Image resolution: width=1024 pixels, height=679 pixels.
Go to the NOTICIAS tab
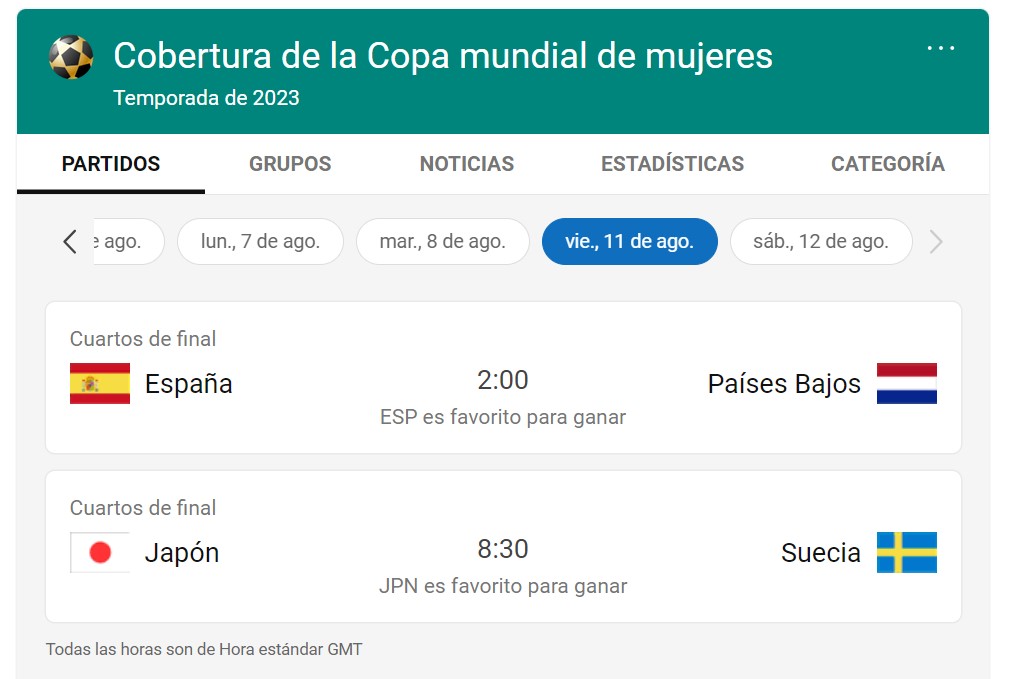click(467, 164)
